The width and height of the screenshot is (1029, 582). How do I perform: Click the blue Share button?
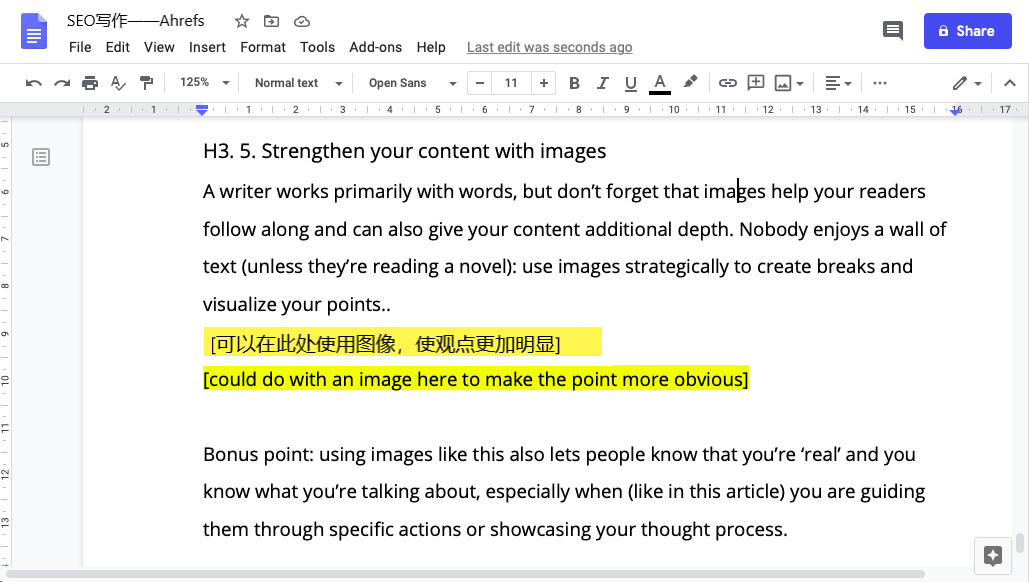pyautogui.click(x=967, y=31)
